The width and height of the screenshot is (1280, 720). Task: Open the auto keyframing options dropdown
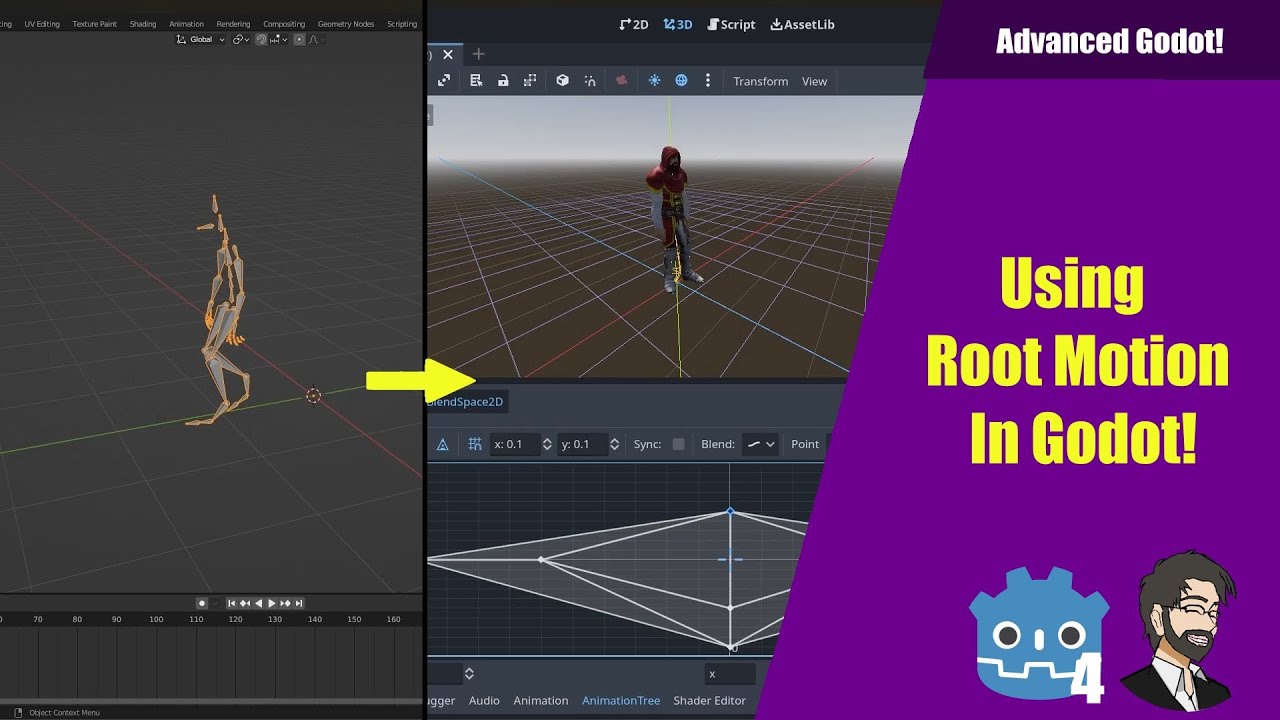[x=215, y=603]
